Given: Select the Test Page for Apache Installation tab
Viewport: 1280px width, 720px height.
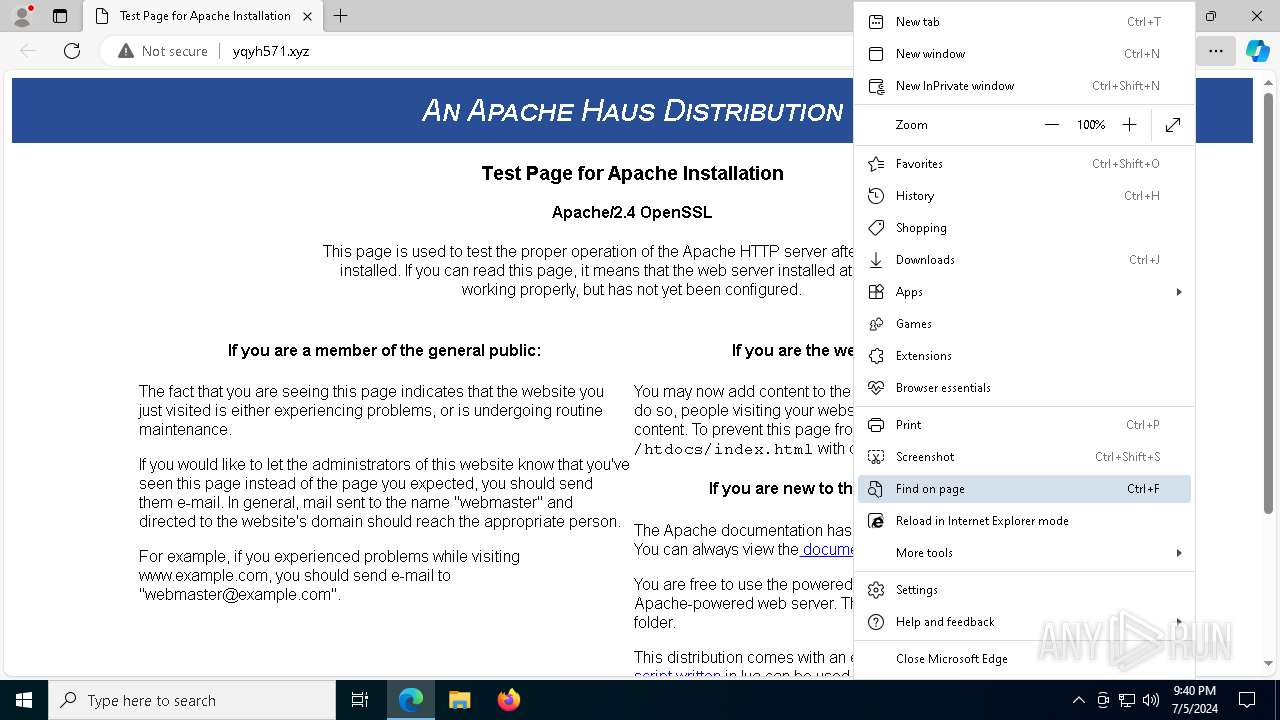Looking at the screenshot, I should coord(205,16).
